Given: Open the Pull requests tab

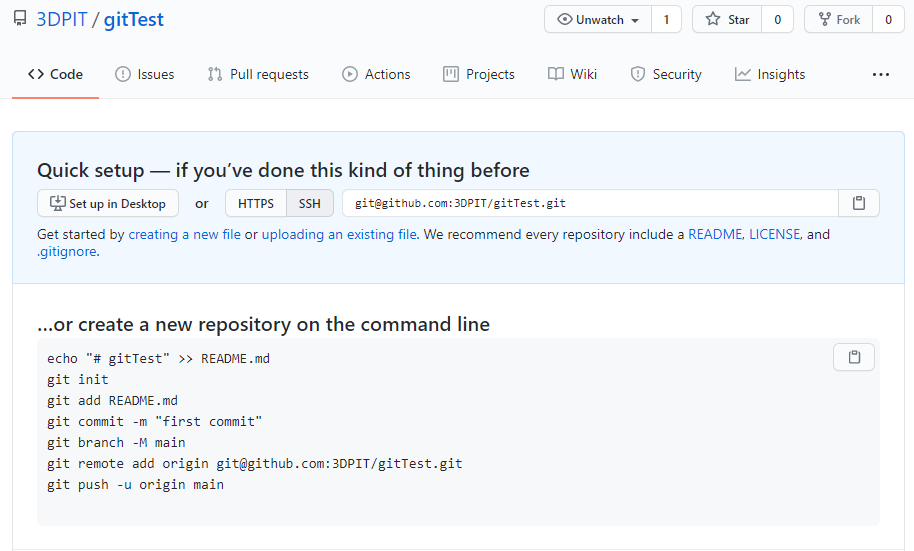Looking at the screenshot, I should click(x=258, y=74).
